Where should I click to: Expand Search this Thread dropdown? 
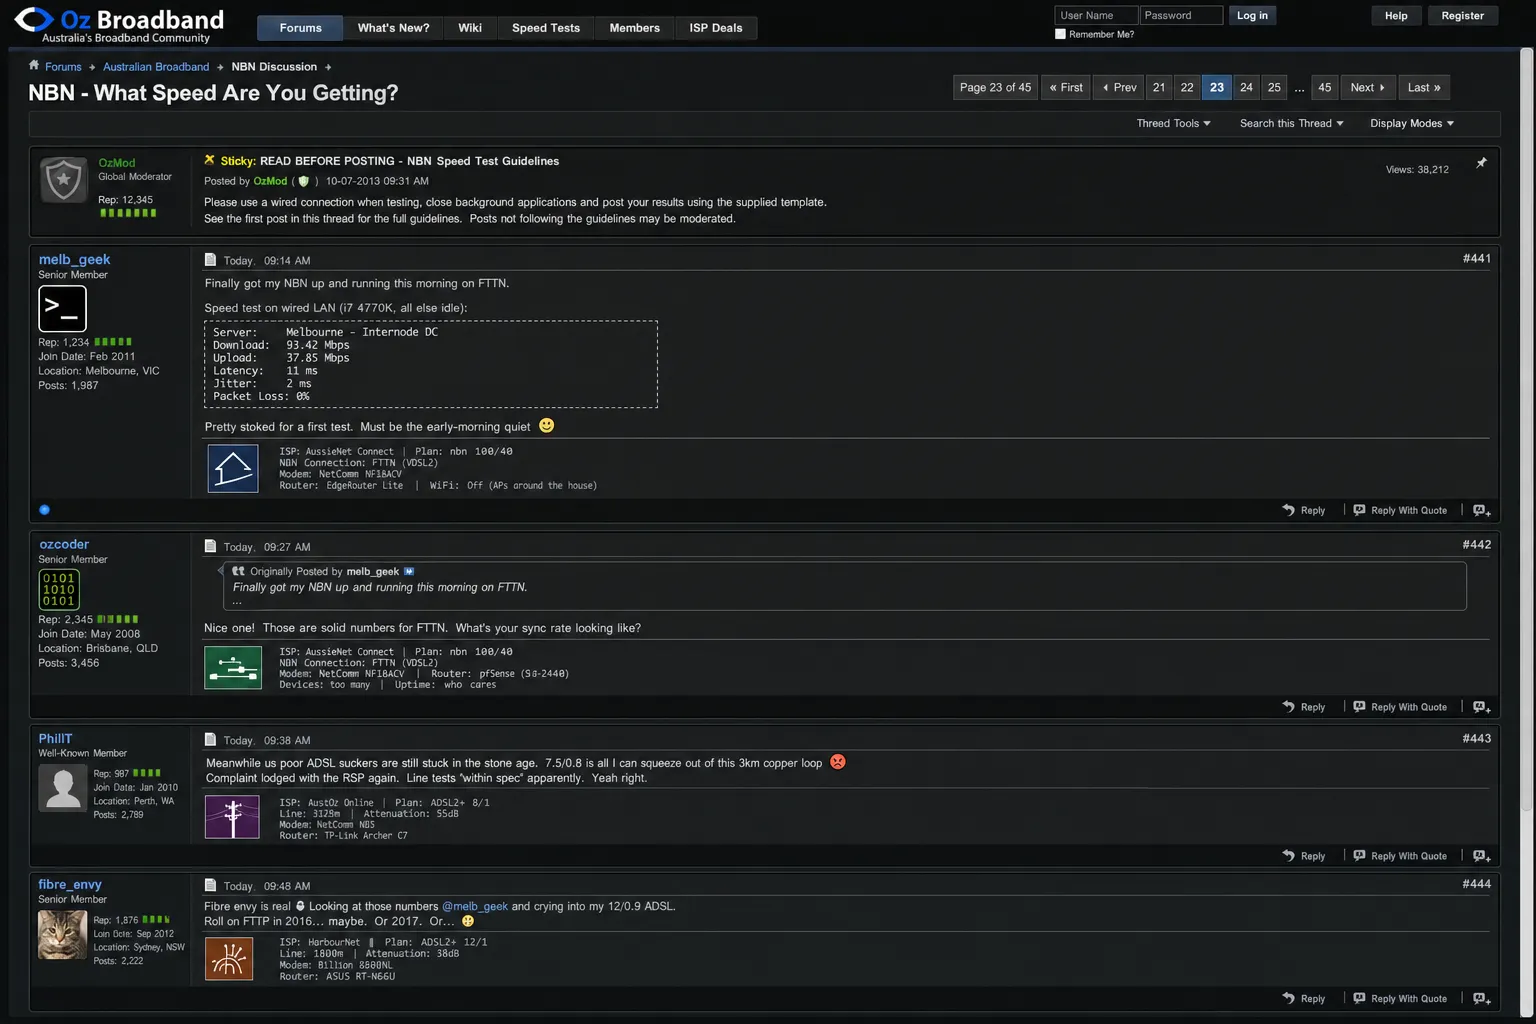pyautogui.click(x=1291, y=123)
